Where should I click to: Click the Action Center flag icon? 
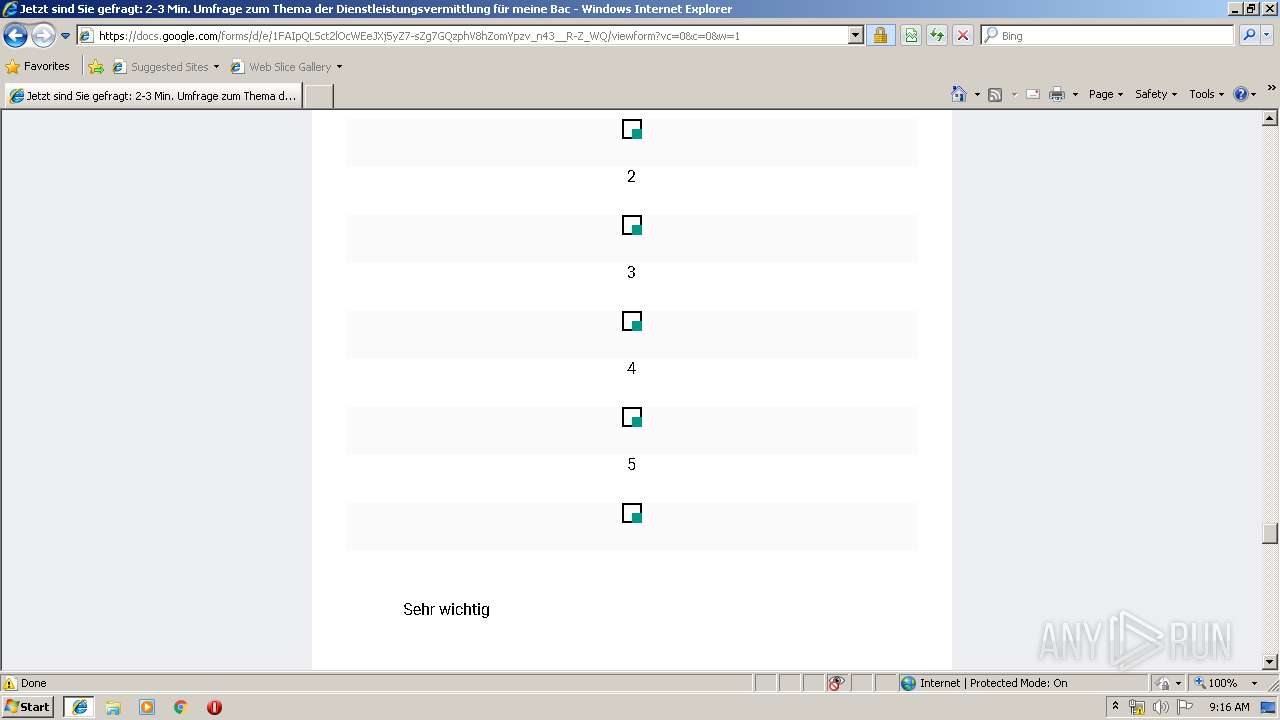pos(1184,707)
